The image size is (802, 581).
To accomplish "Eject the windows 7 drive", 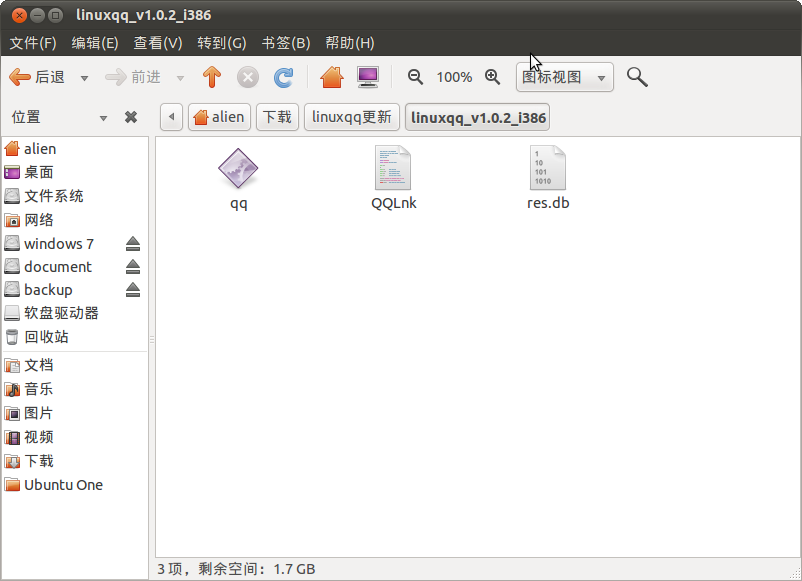I will (133, 244).
